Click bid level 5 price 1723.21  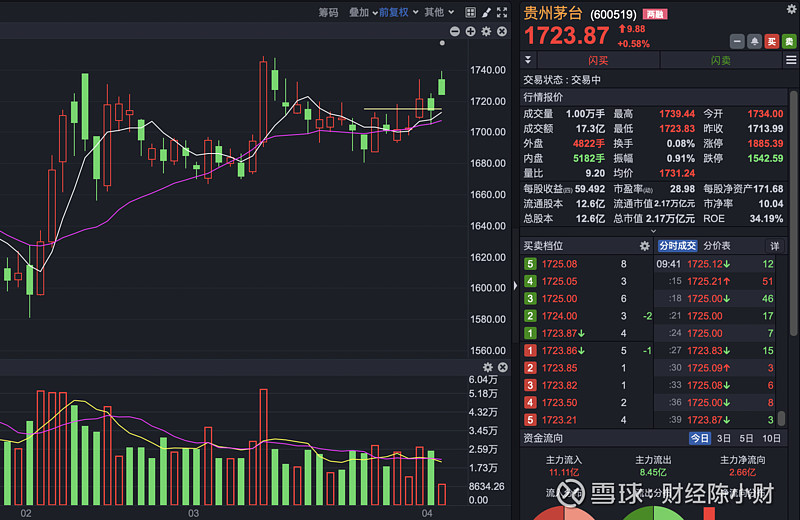point(559,420)
